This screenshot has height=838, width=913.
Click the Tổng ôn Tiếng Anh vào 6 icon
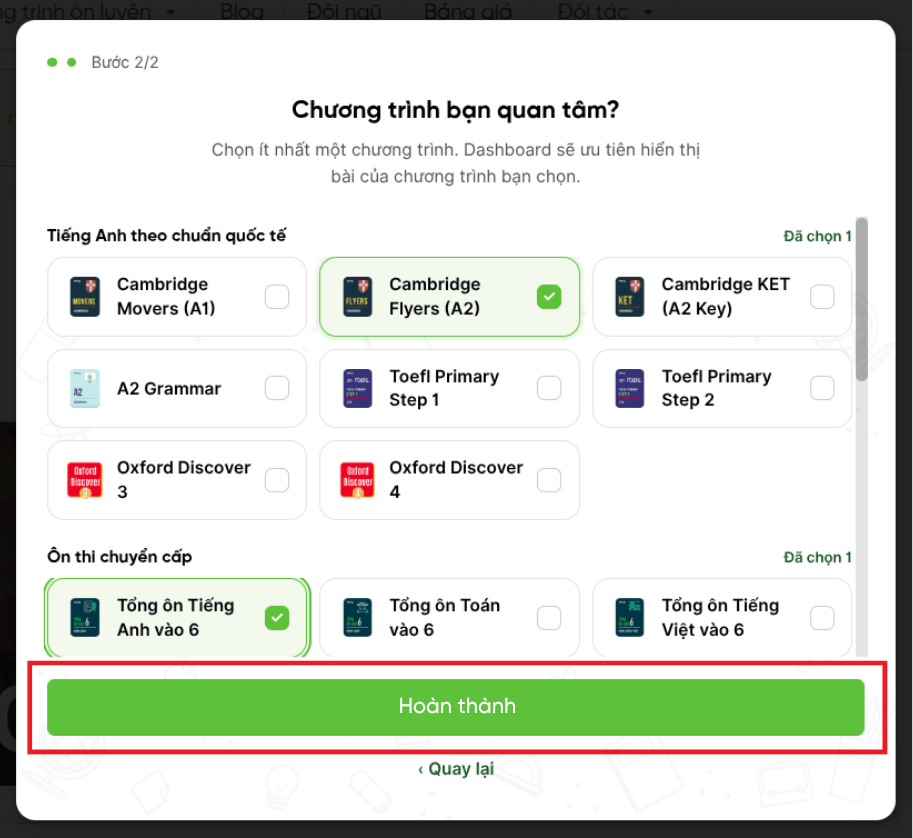(x=85, y=617)
